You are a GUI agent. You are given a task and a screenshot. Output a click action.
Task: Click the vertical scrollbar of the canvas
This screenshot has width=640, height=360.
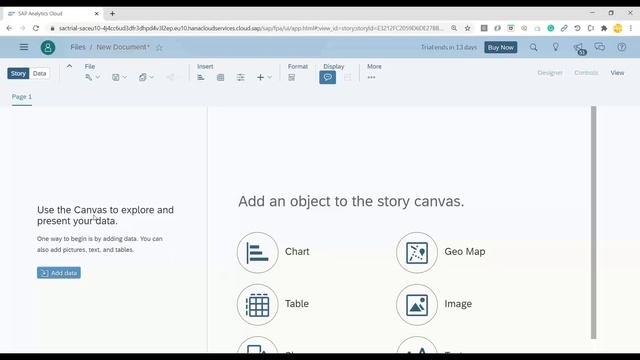[x=593, y=222]
